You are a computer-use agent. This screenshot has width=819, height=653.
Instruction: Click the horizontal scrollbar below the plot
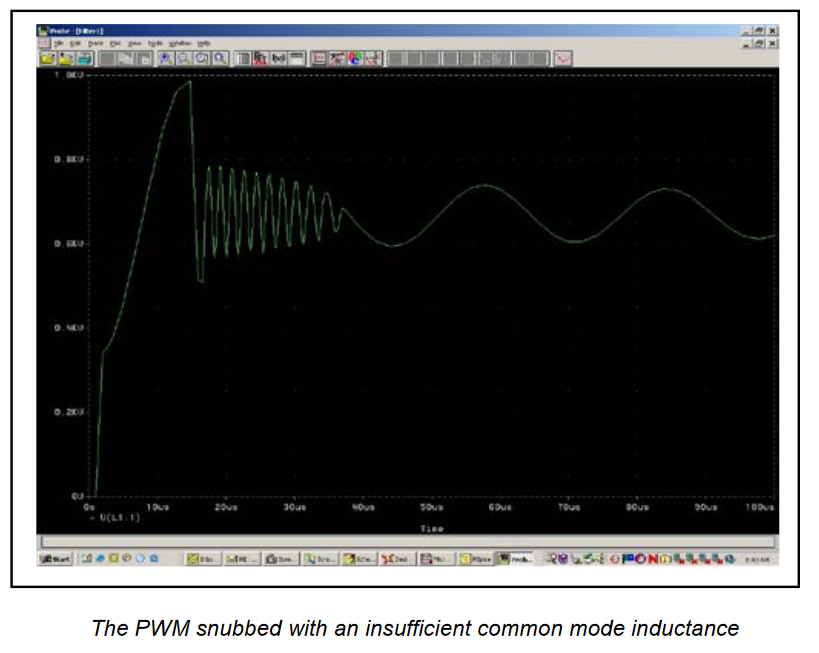coord(407,542)
